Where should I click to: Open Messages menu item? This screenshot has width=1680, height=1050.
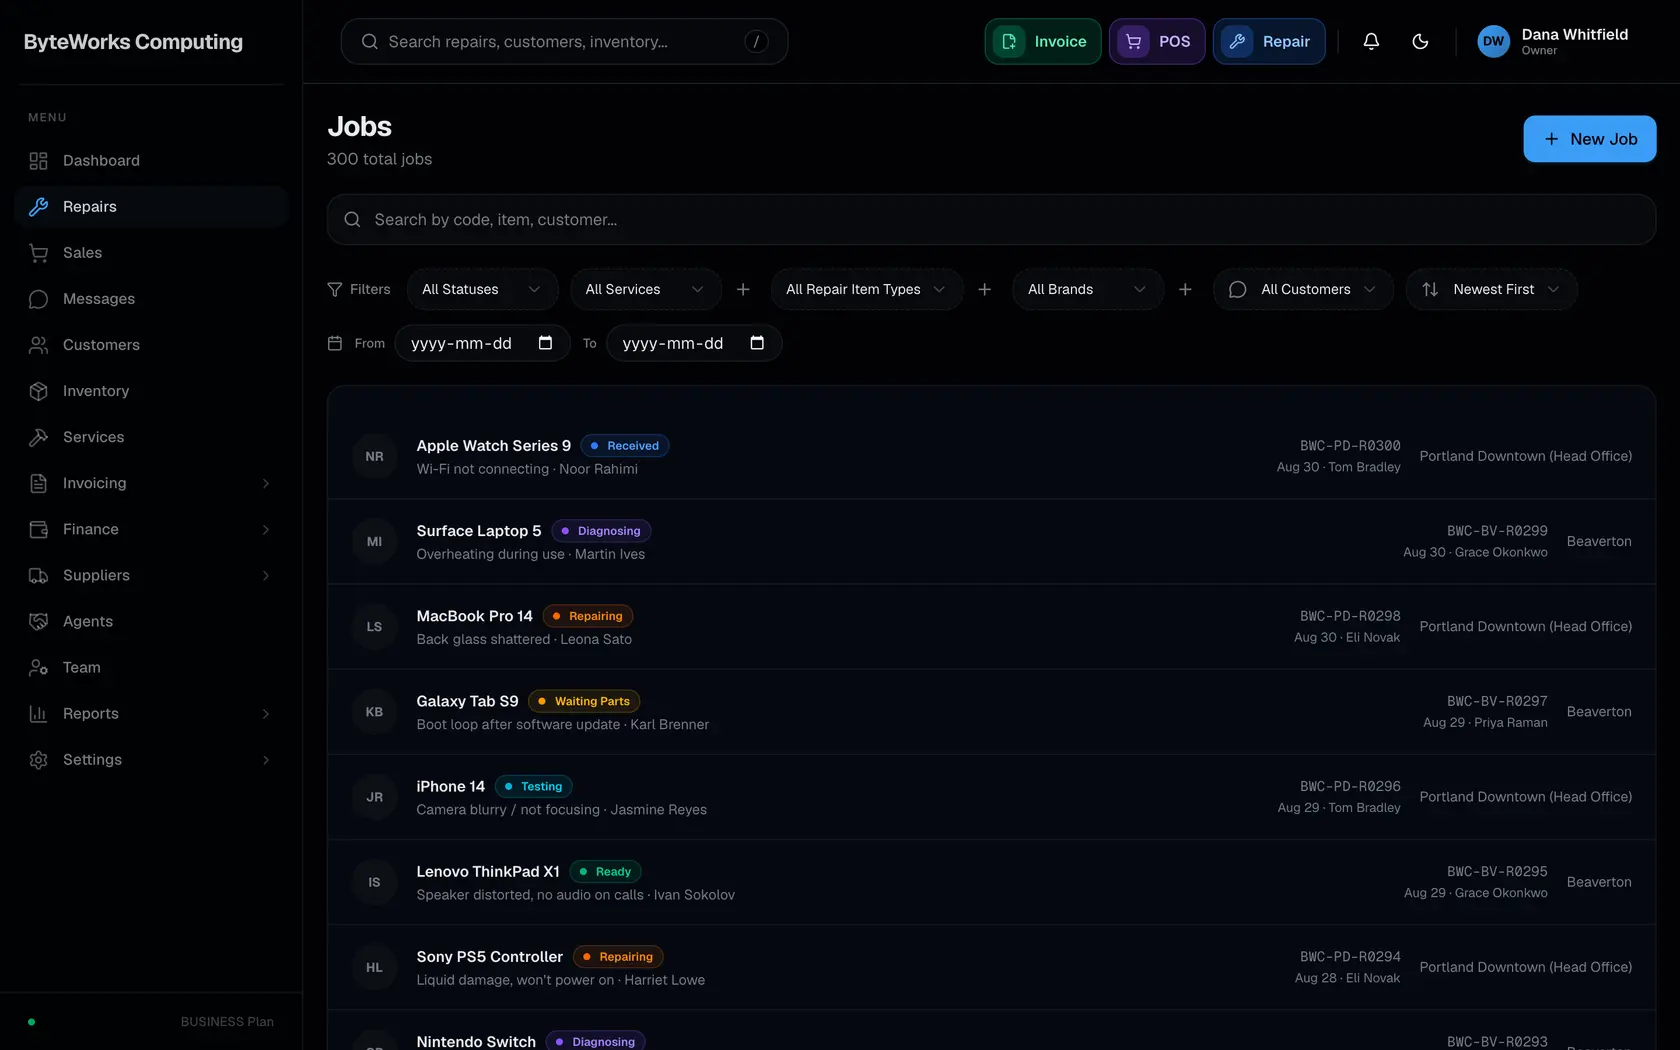[151, 299]
